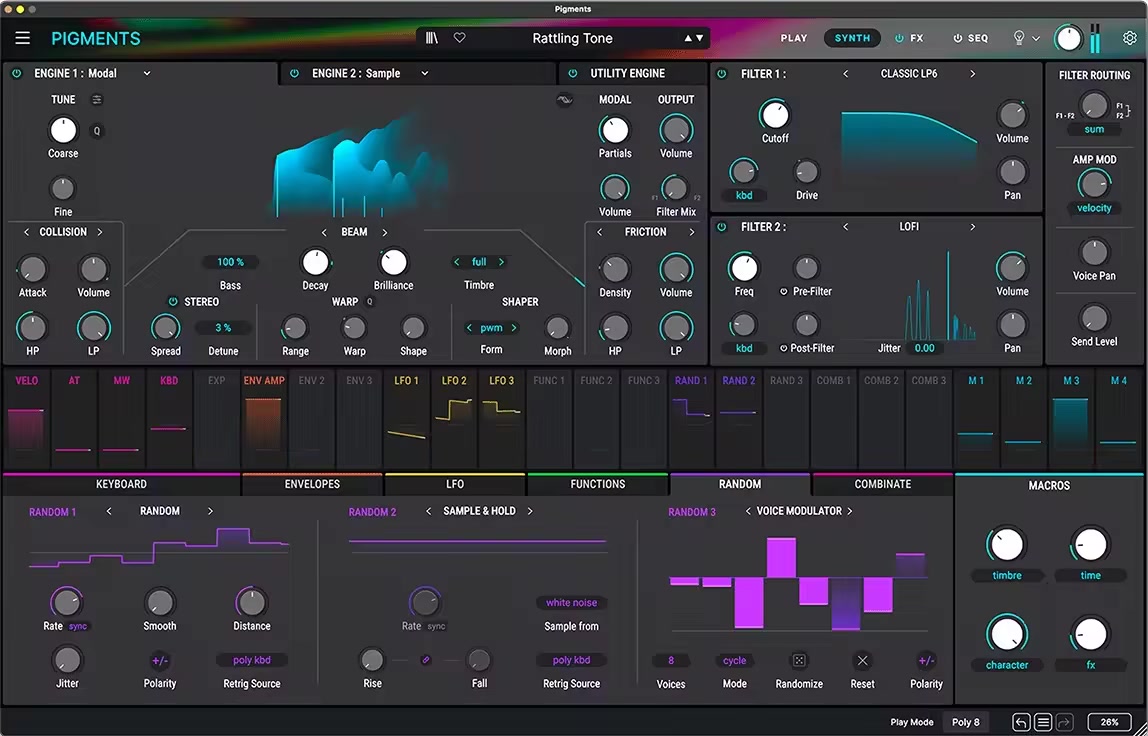Click the PLAY view button
The width and height of the screenshot is (1148, 736).
click(x=793, y=38)
